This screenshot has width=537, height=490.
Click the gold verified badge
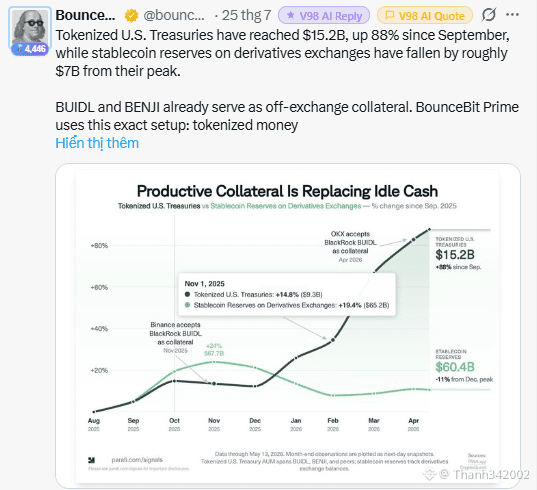click(131, 15)
